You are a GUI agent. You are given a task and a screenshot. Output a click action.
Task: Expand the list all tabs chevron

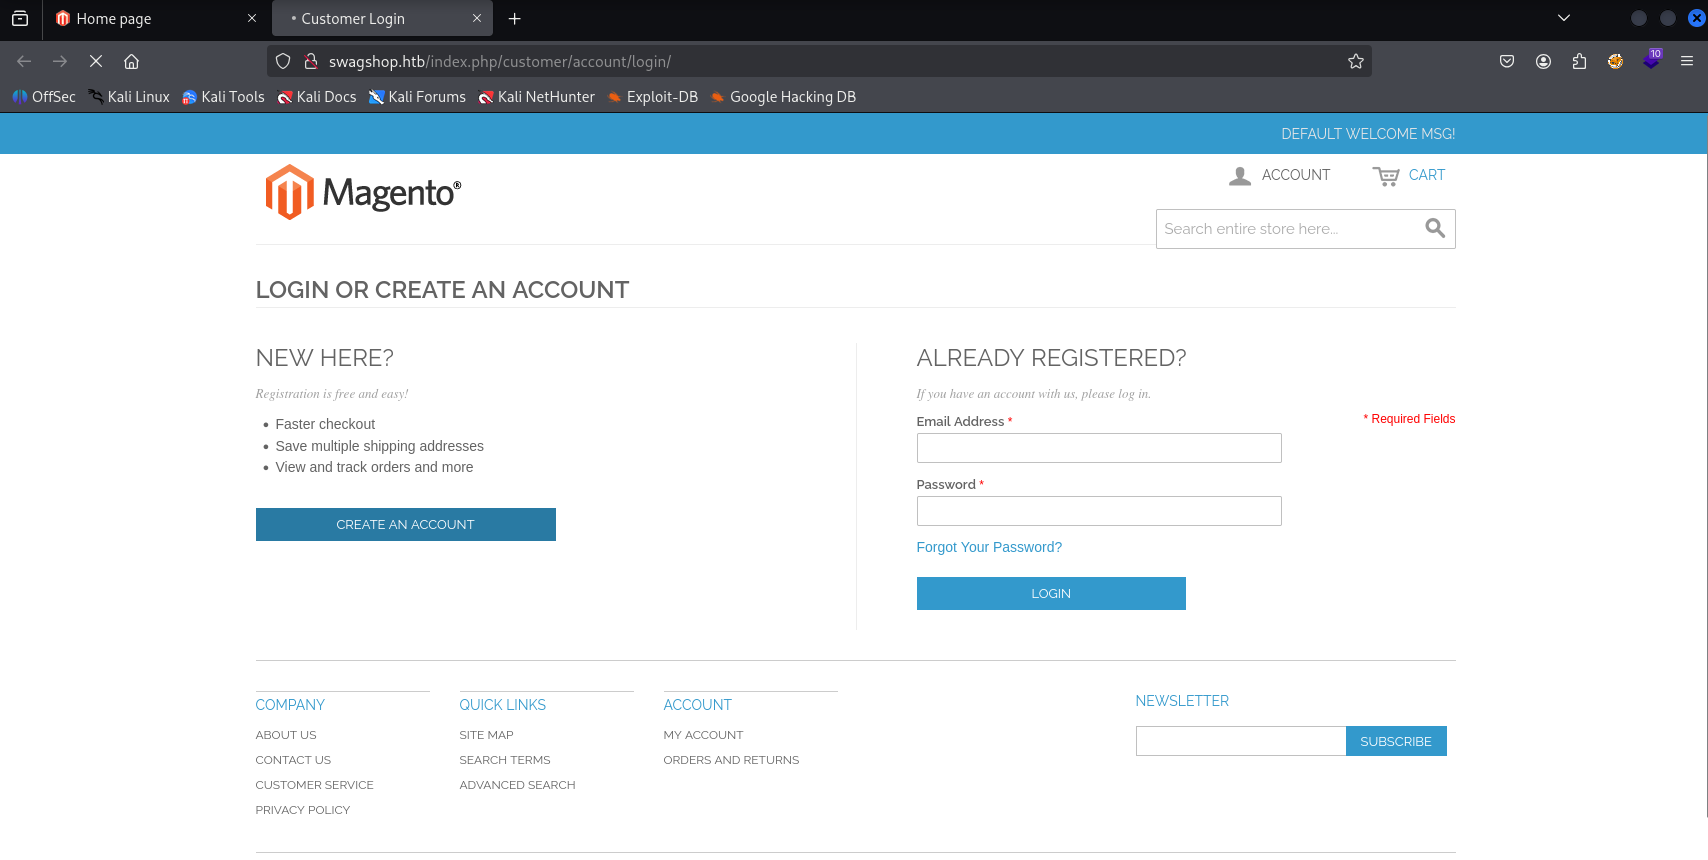point(1564,18)
